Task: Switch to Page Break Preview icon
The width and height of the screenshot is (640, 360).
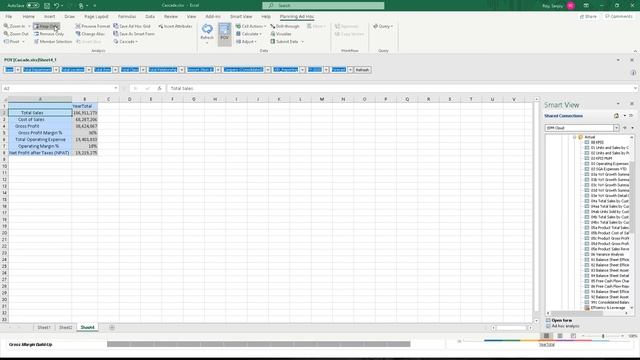Action: (x=573, y=336)
